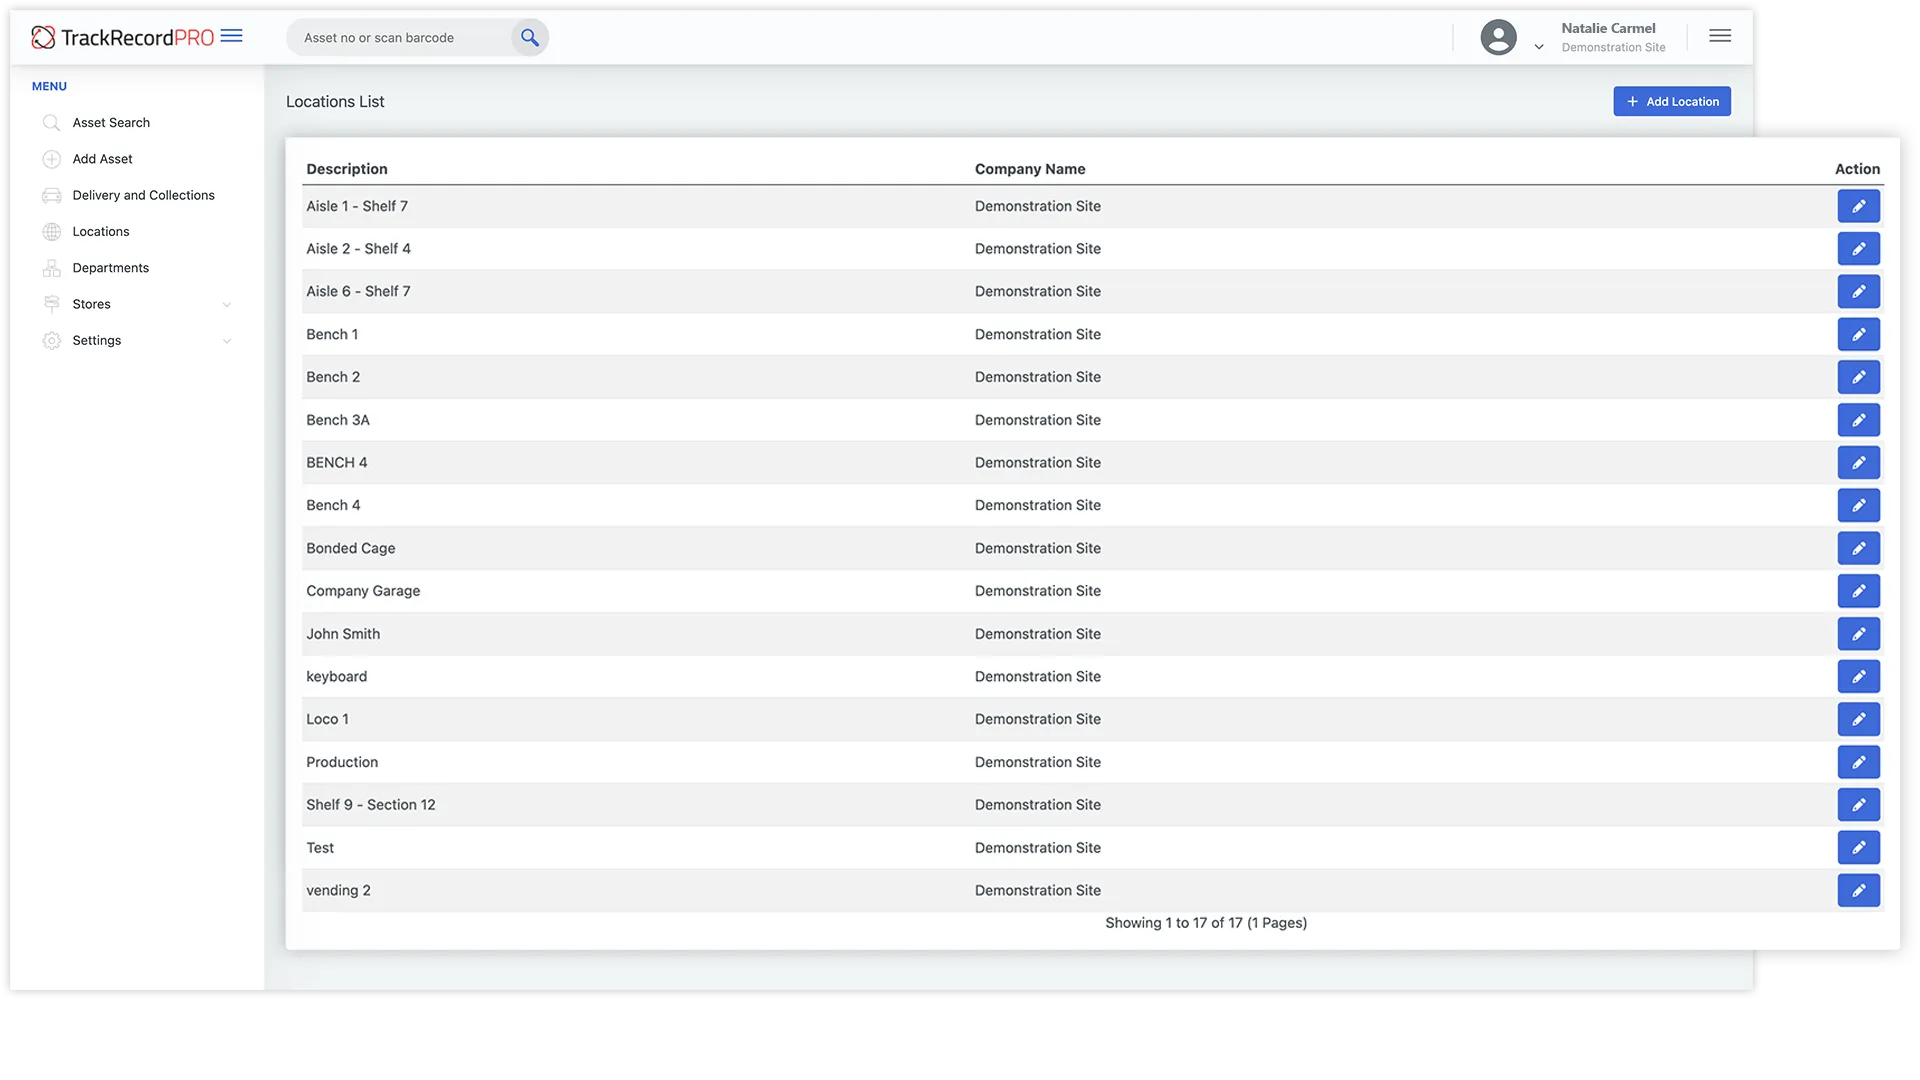Expand the Settings submenu chevron
The width and height of the screenshot is (1920, 1080).
click(227, 341)
